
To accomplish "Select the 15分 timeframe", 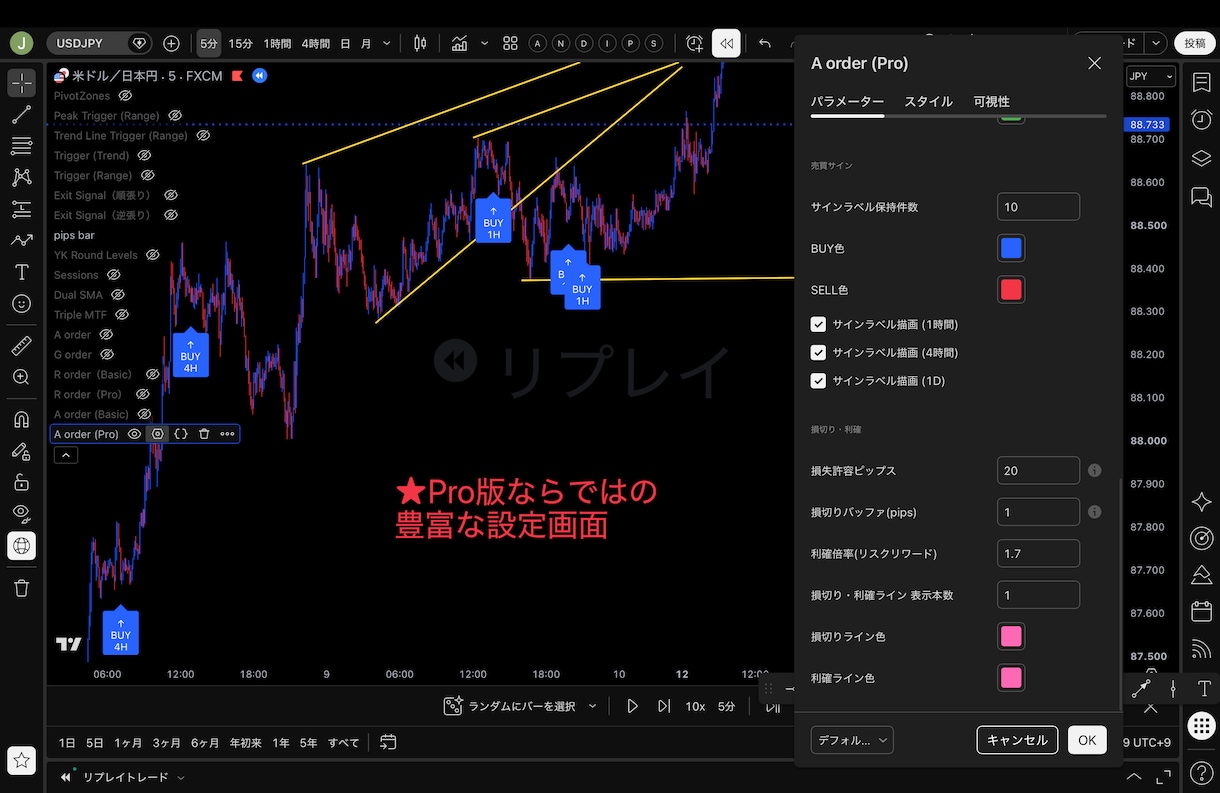I will click(x=240, y=43).
